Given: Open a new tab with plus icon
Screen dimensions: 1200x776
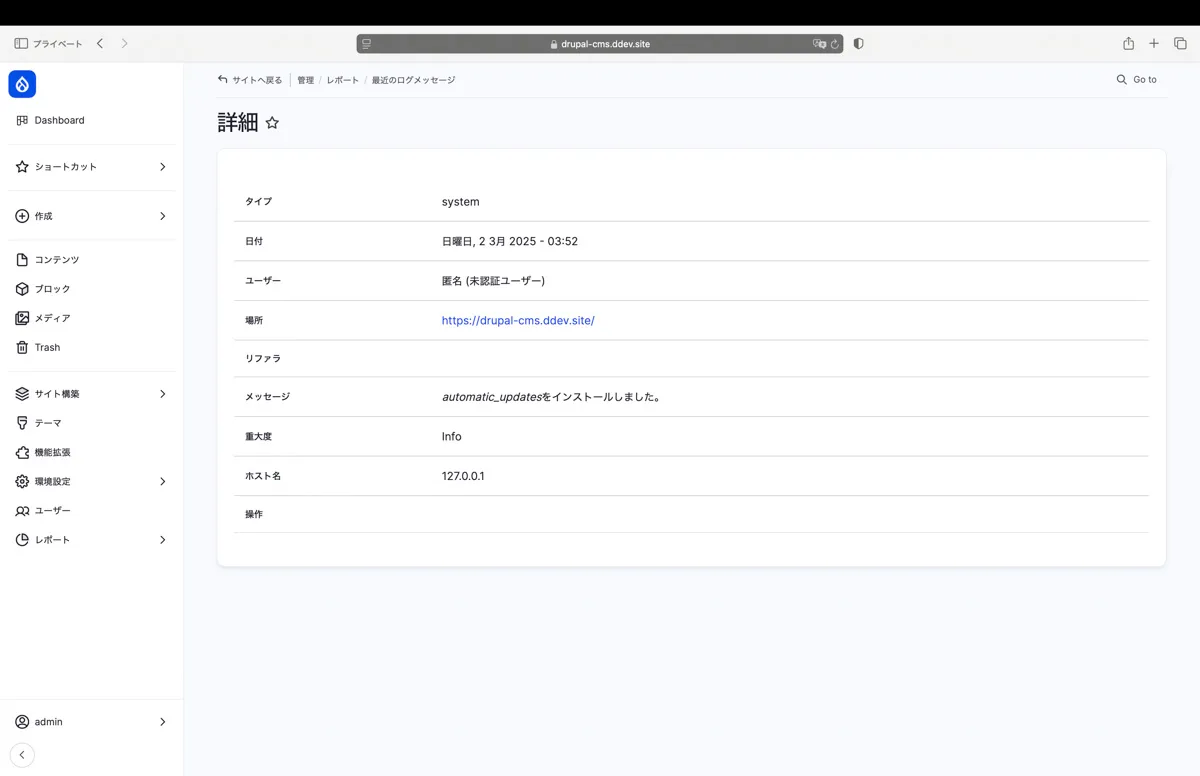Looking at the screenshot, I should pos(1154,44).
